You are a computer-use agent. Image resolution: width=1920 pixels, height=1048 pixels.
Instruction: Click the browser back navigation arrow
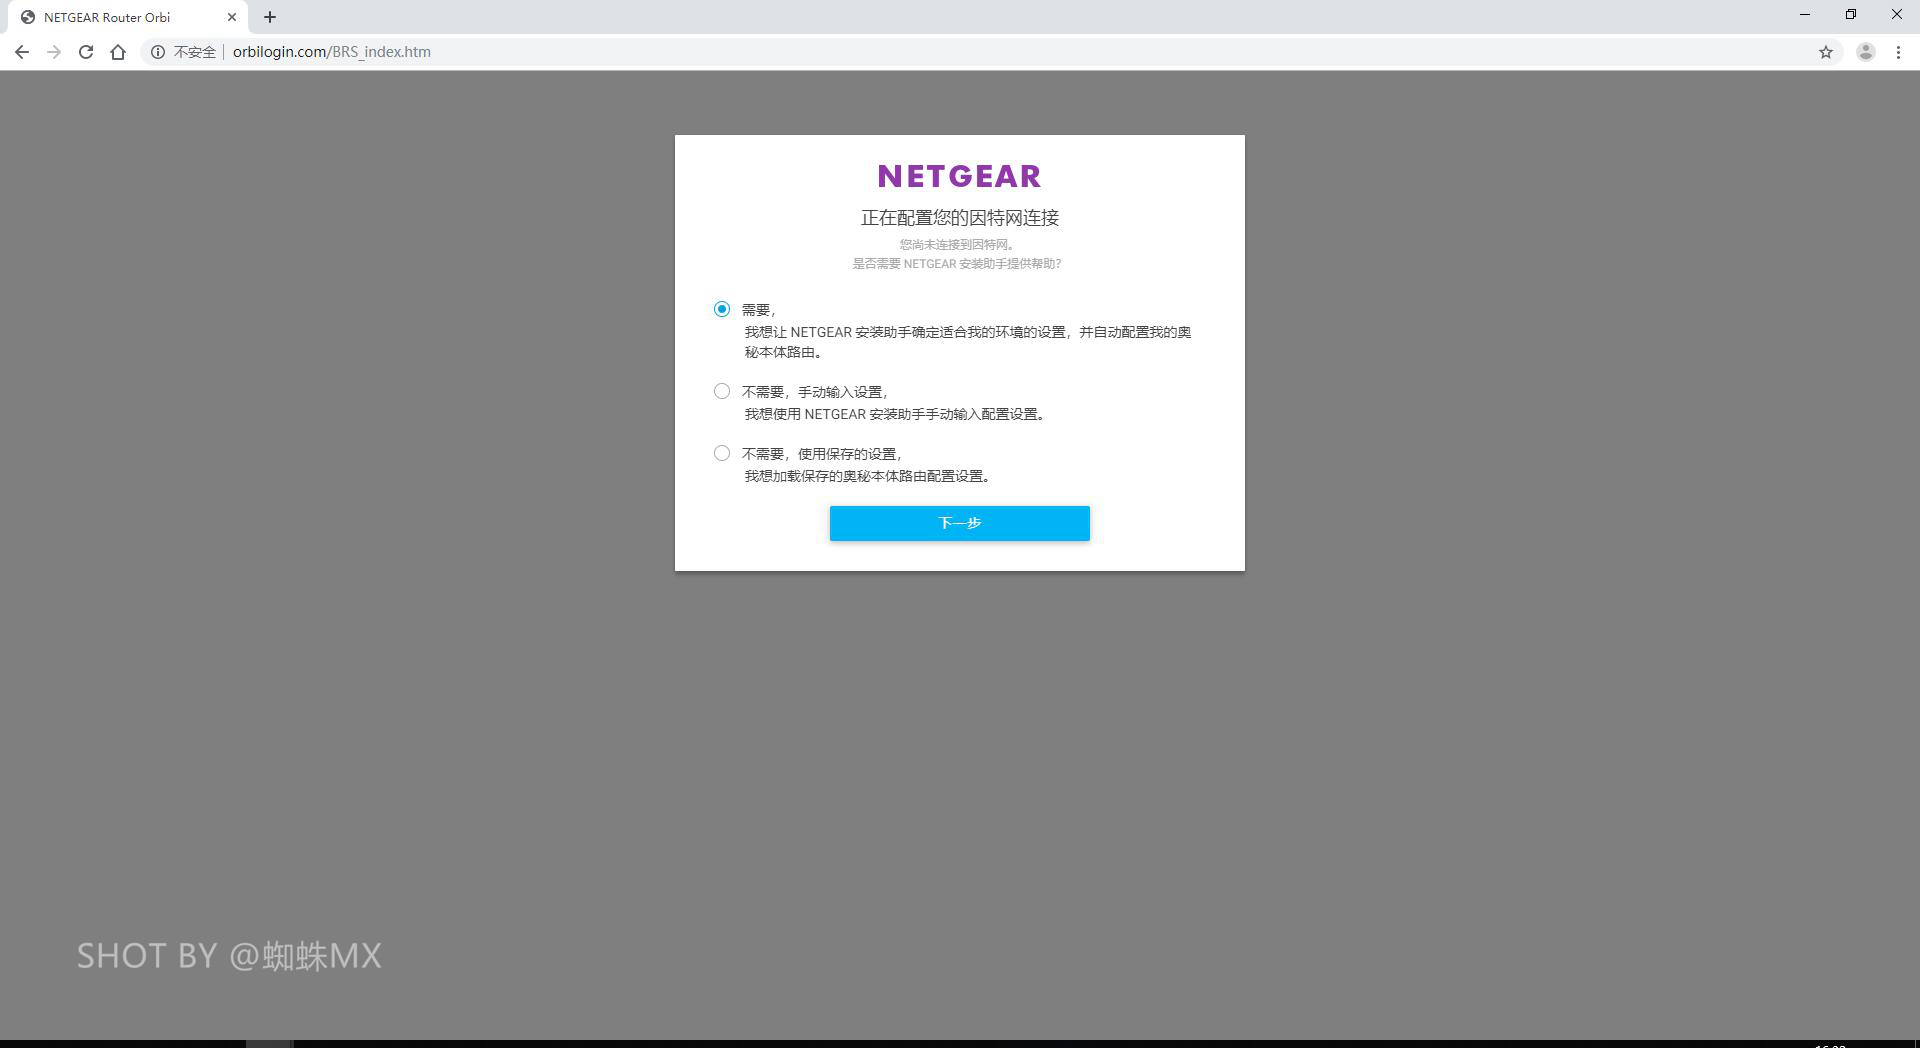(22, 52)
